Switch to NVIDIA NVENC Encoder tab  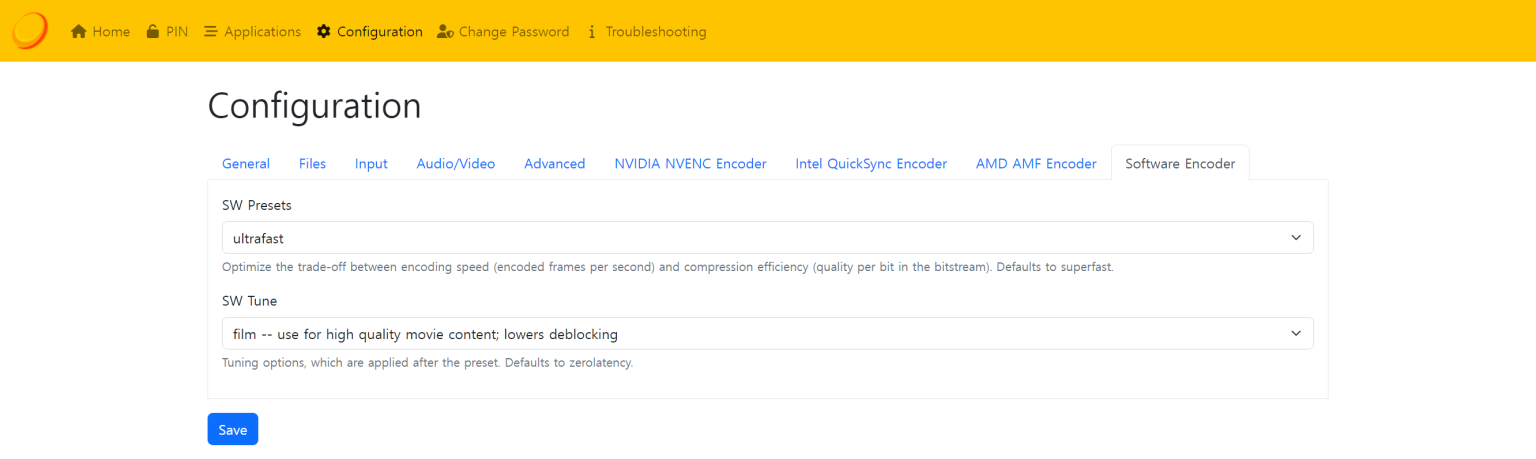(690, 164)
